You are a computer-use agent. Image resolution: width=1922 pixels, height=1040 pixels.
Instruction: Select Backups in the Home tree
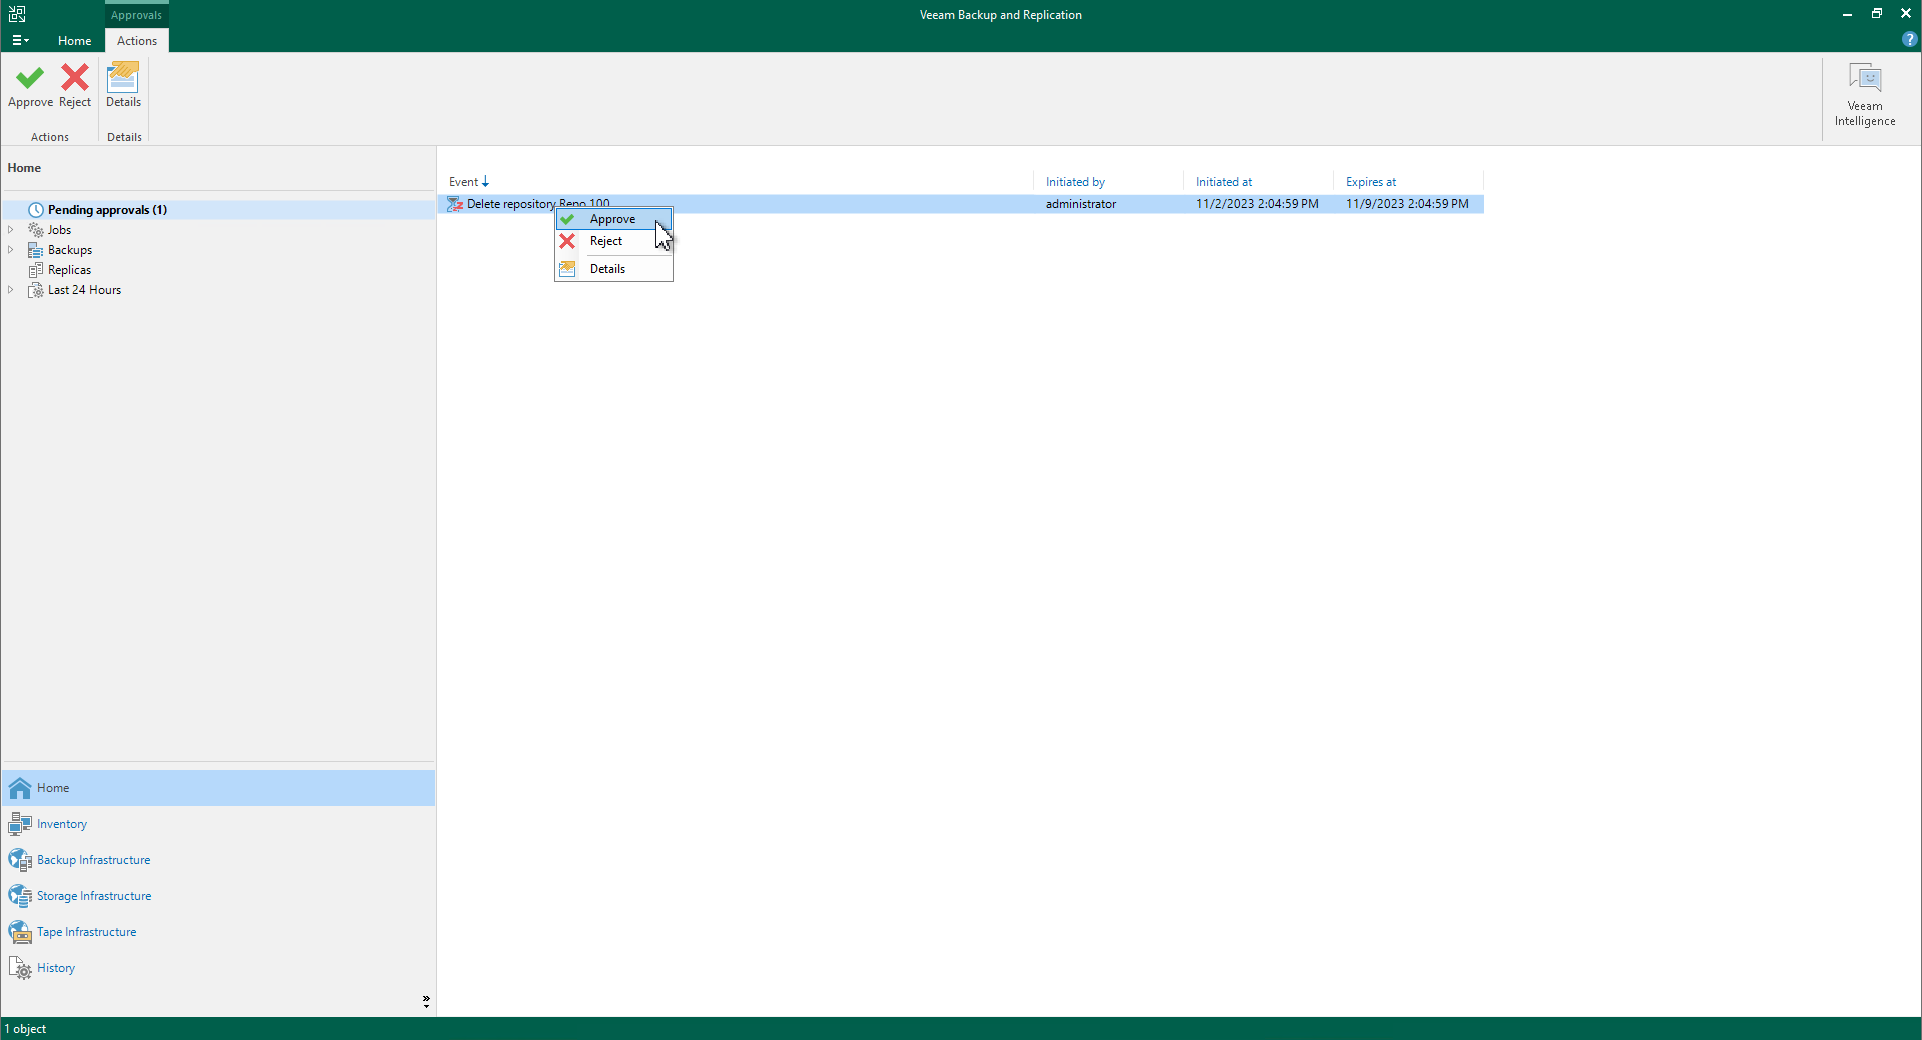pyautogui.click(x=70, y=250)
